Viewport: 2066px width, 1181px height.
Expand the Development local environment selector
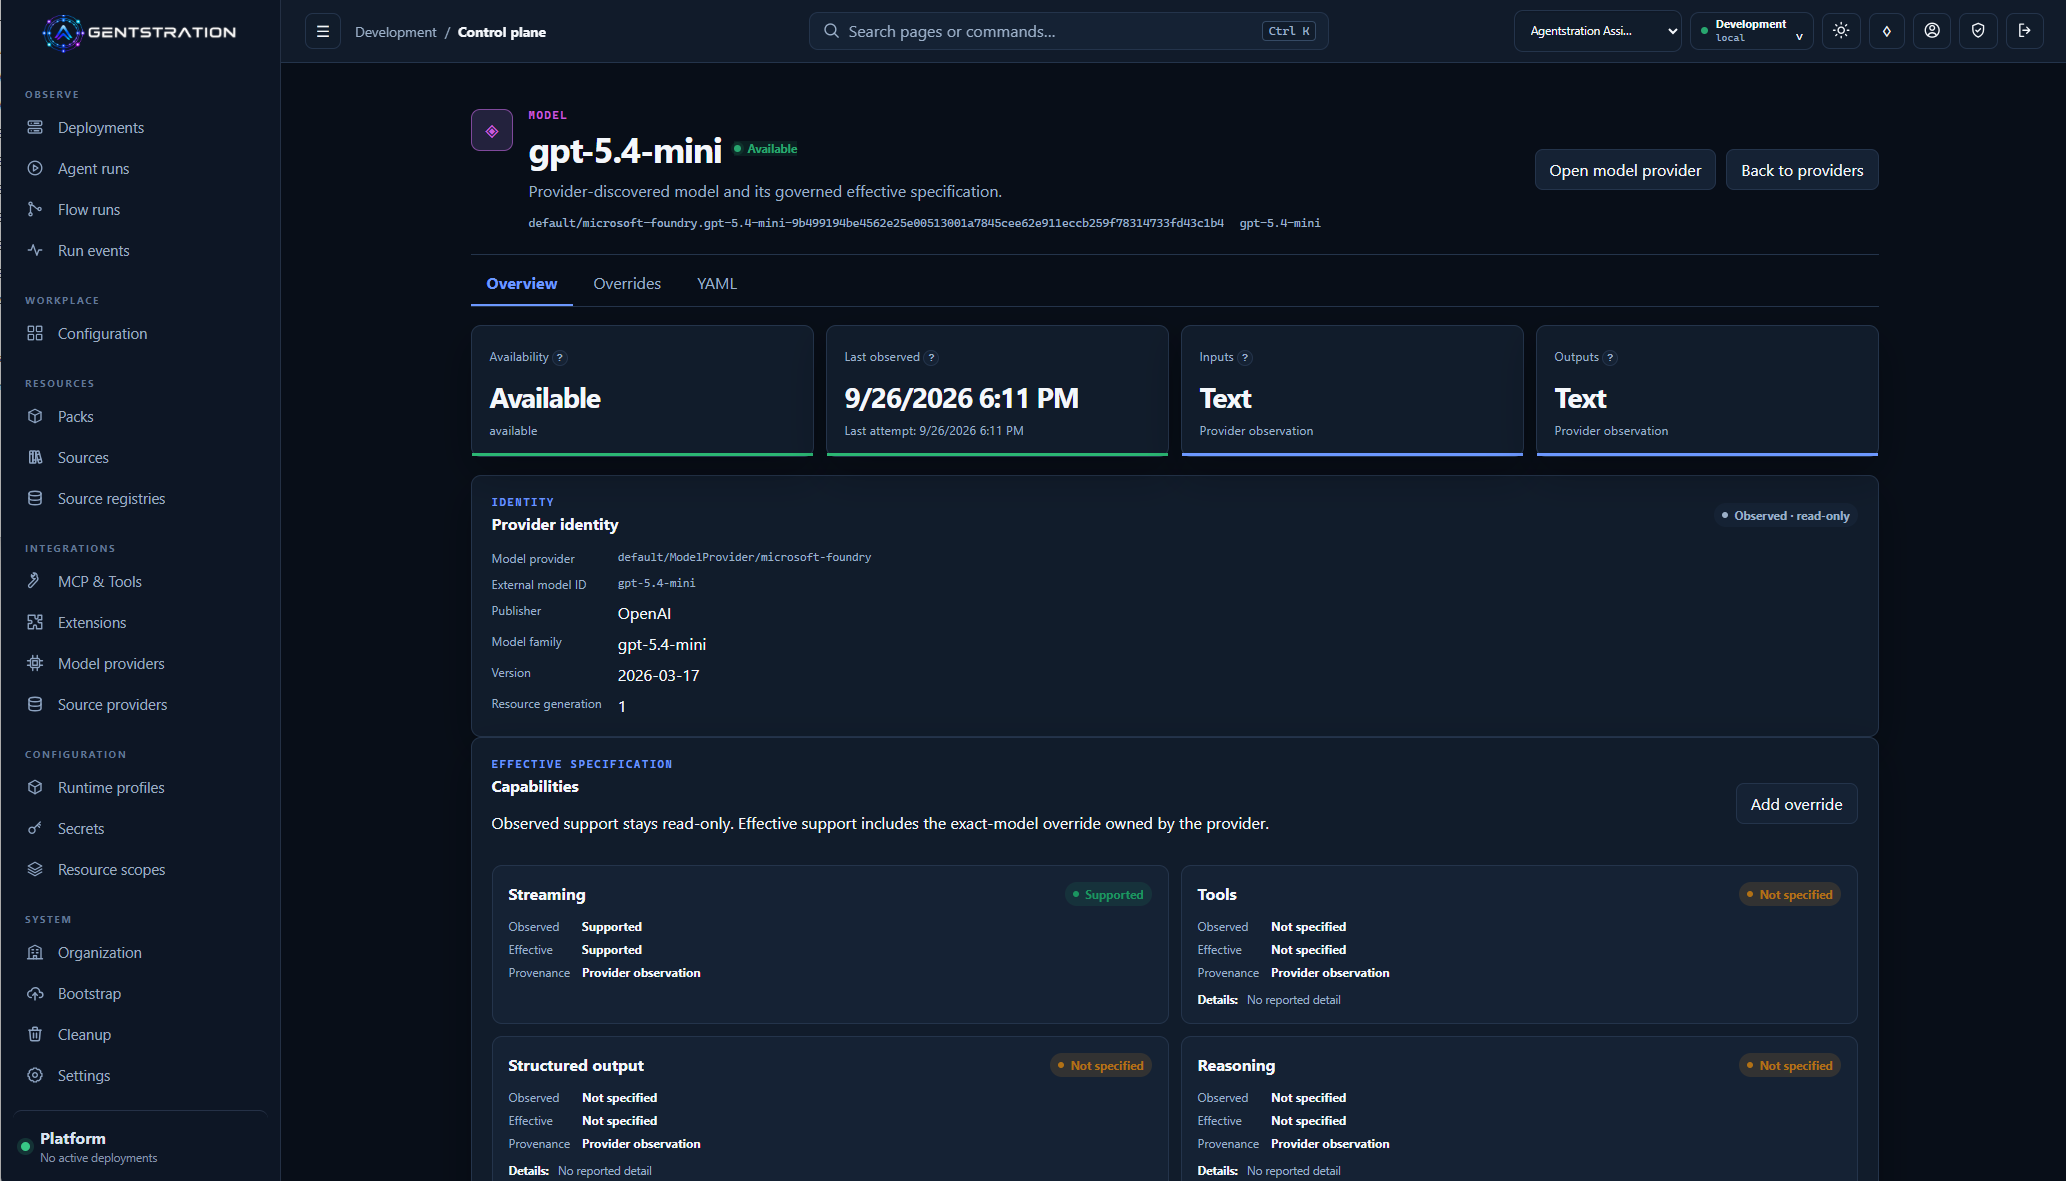coord(1752,31)
